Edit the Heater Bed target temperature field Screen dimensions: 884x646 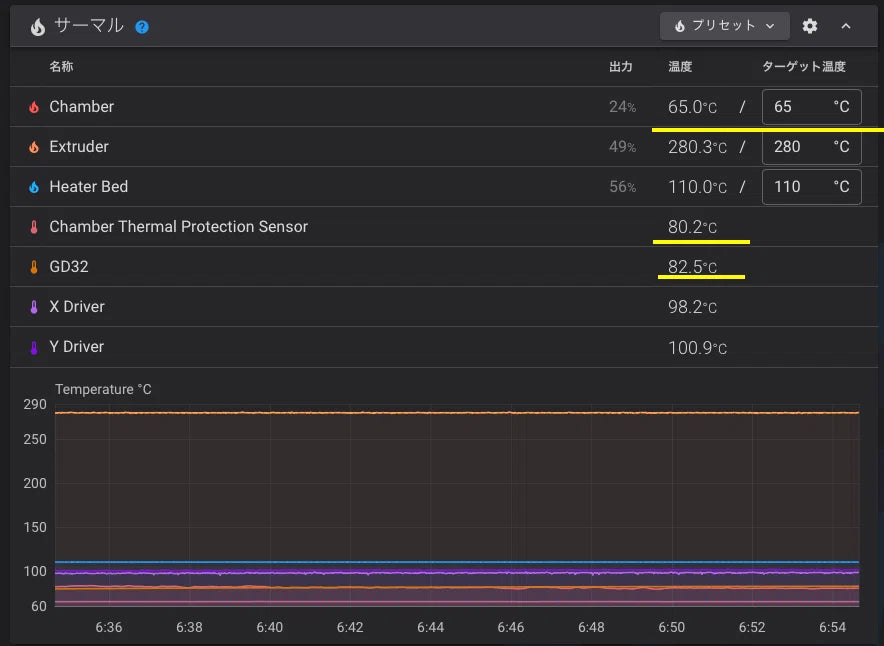(811, 187)
